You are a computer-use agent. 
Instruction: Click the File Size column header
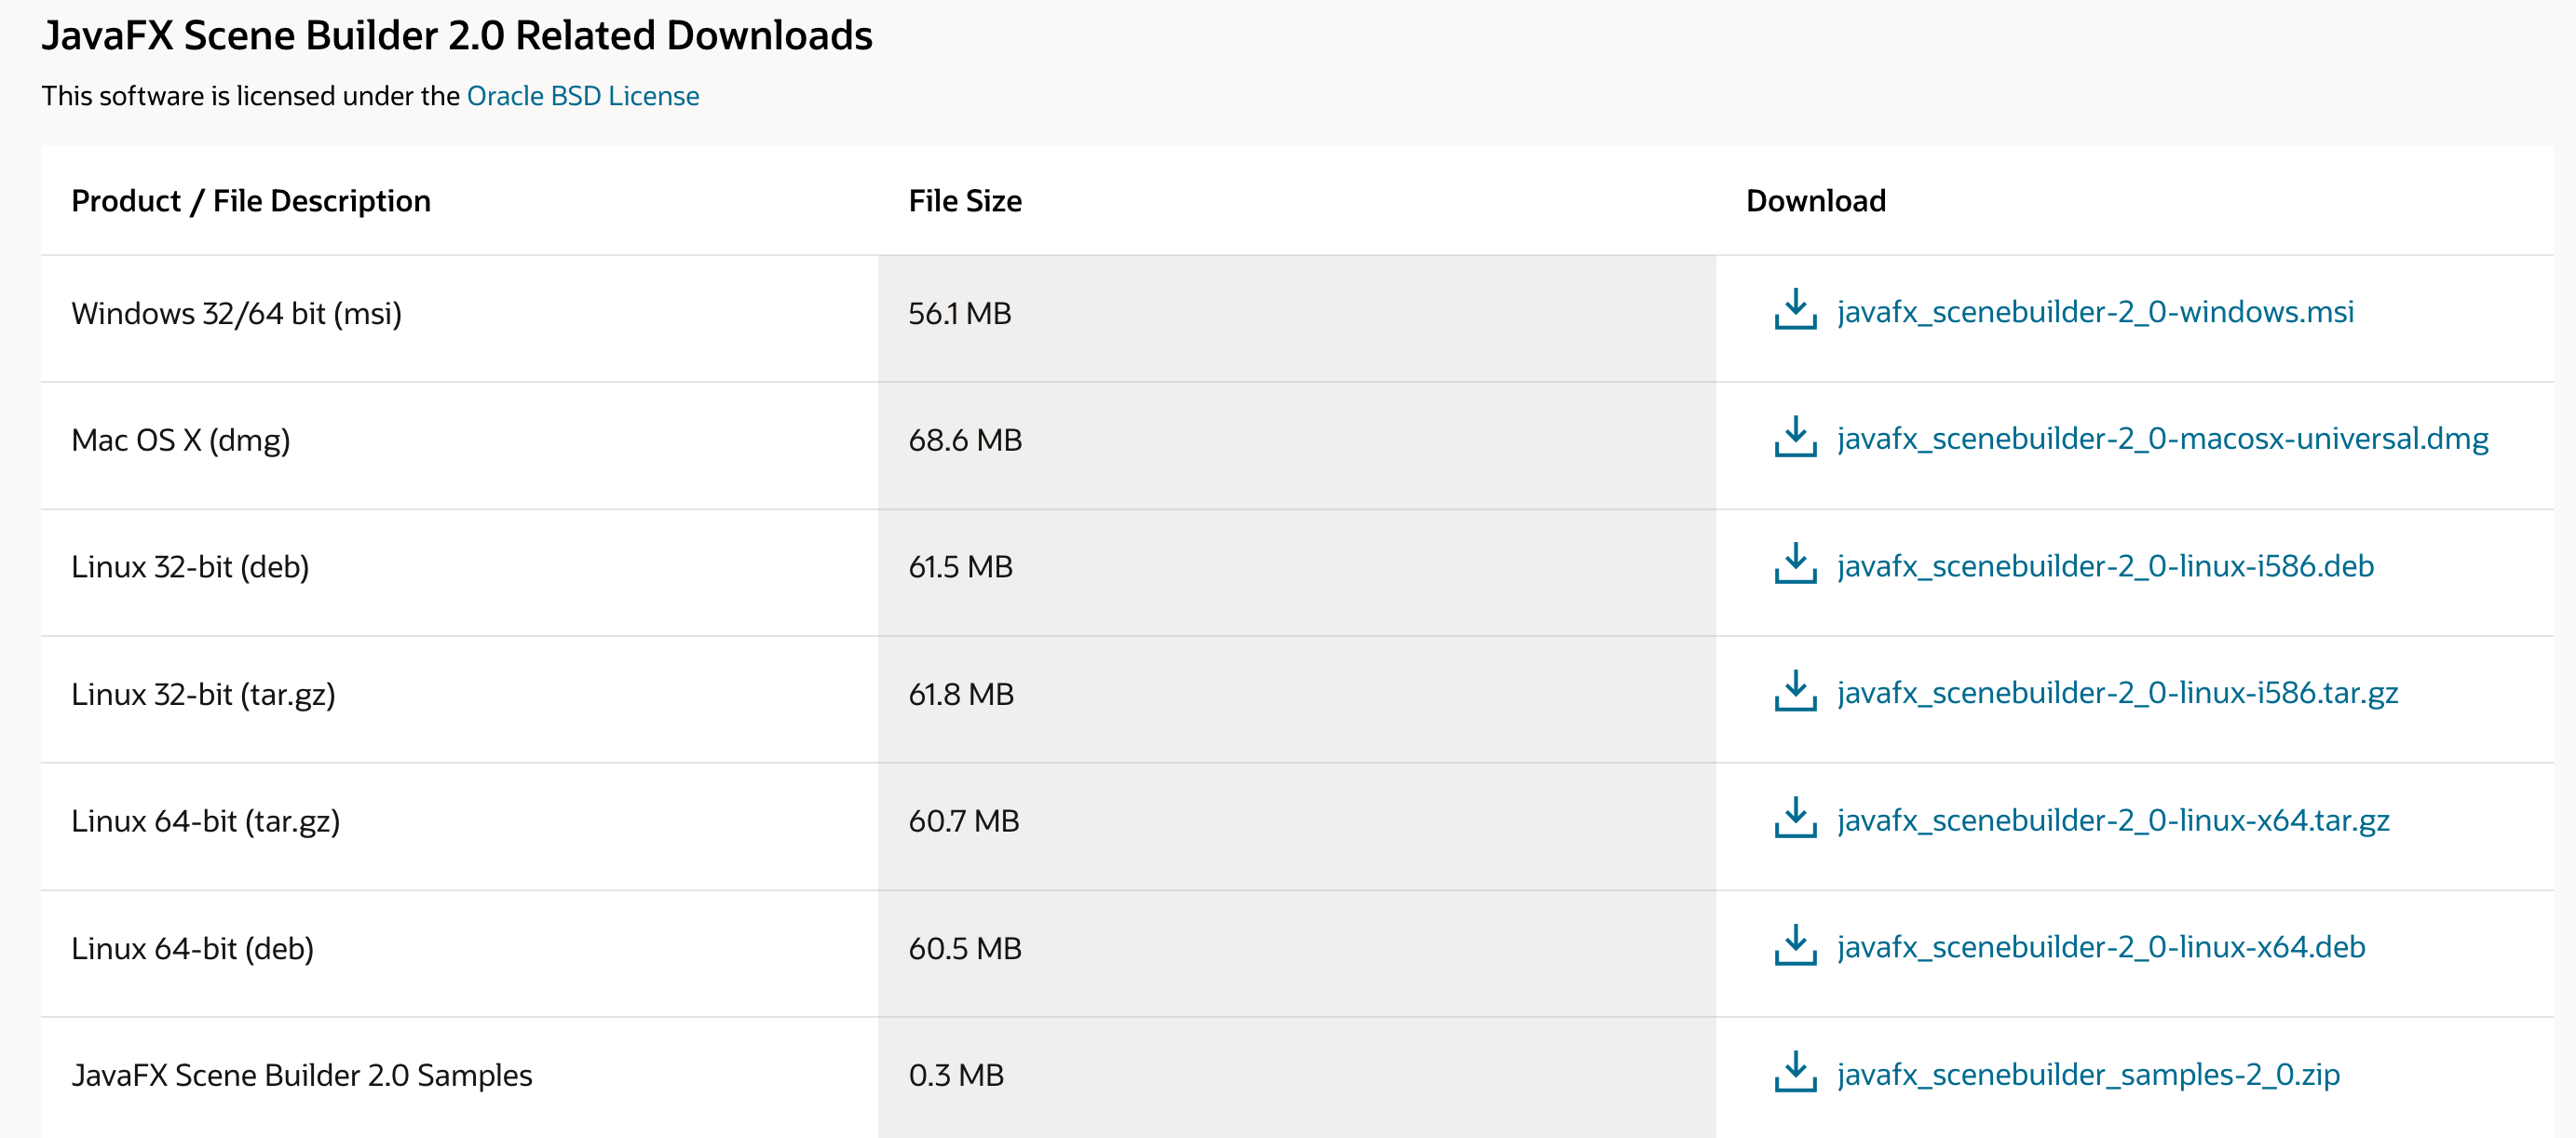[x=964, y=201]
